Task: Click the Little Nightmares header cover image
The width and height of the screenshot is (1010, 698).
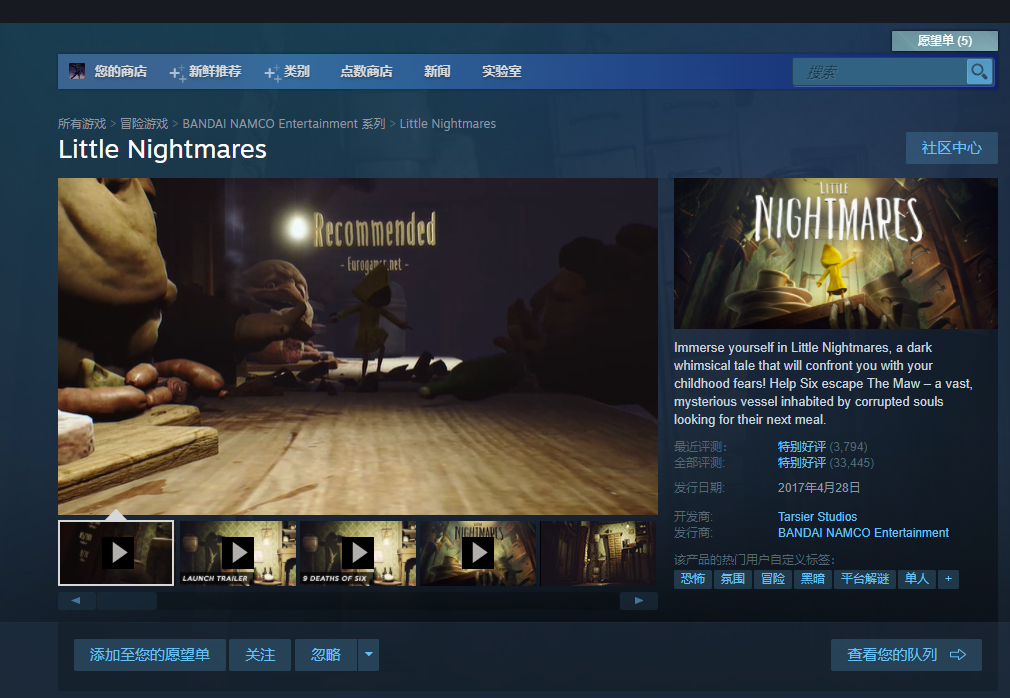Action: pyautogui.click(x=835, y=254)
